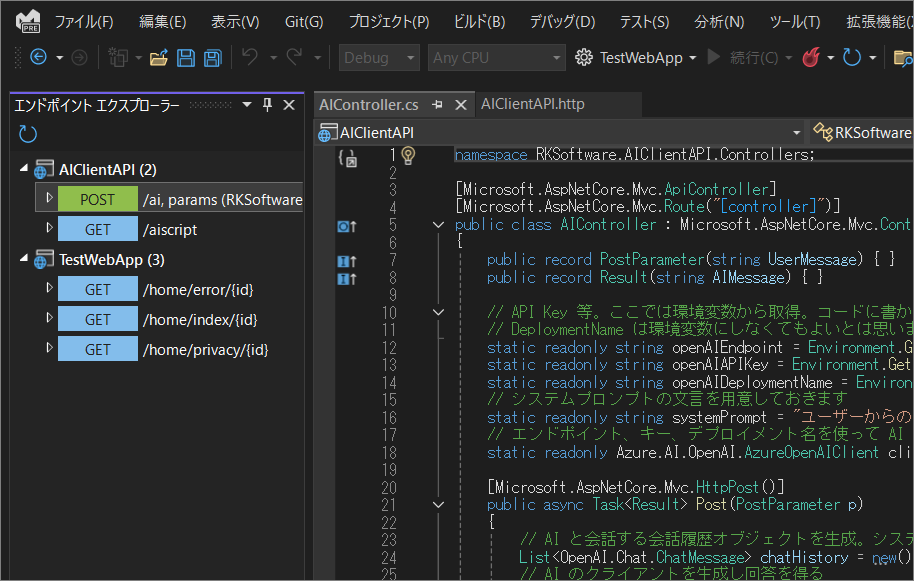Open the Any CPU platform dropdown
The width and height of the screenshot is (914, 581).
(496, 58)
